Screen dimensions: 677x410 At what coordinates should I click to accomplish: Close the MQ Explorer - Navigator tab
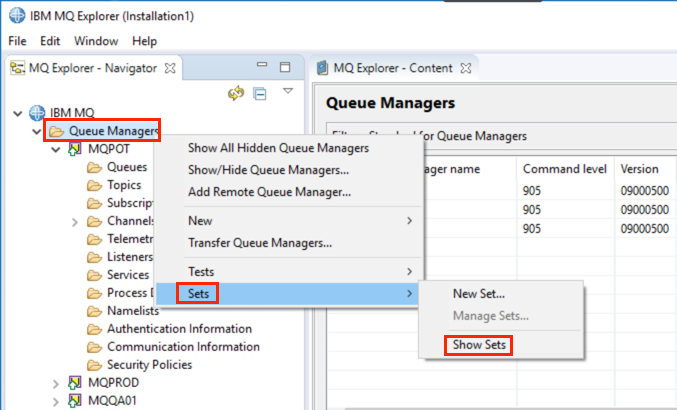coord(171,68)
